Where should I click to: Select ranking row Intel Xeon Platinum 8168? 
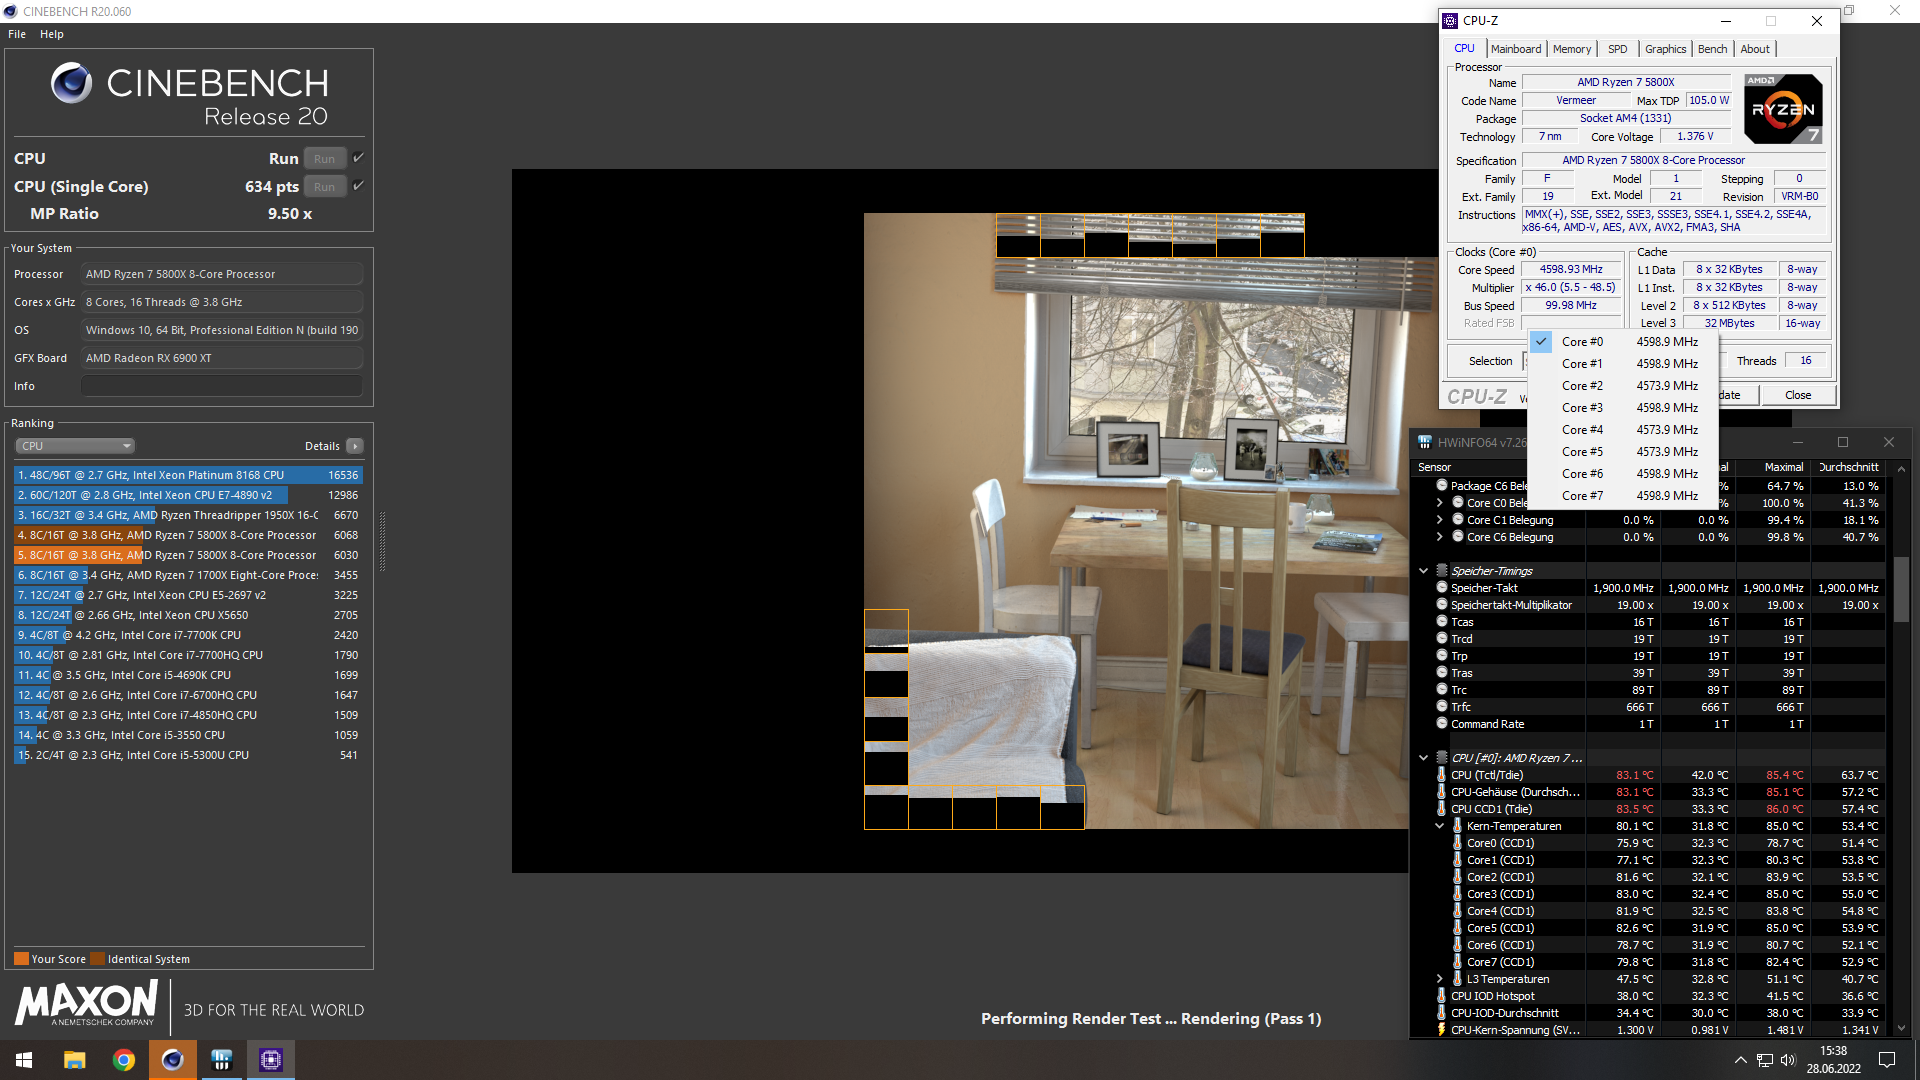pos(188,475)
